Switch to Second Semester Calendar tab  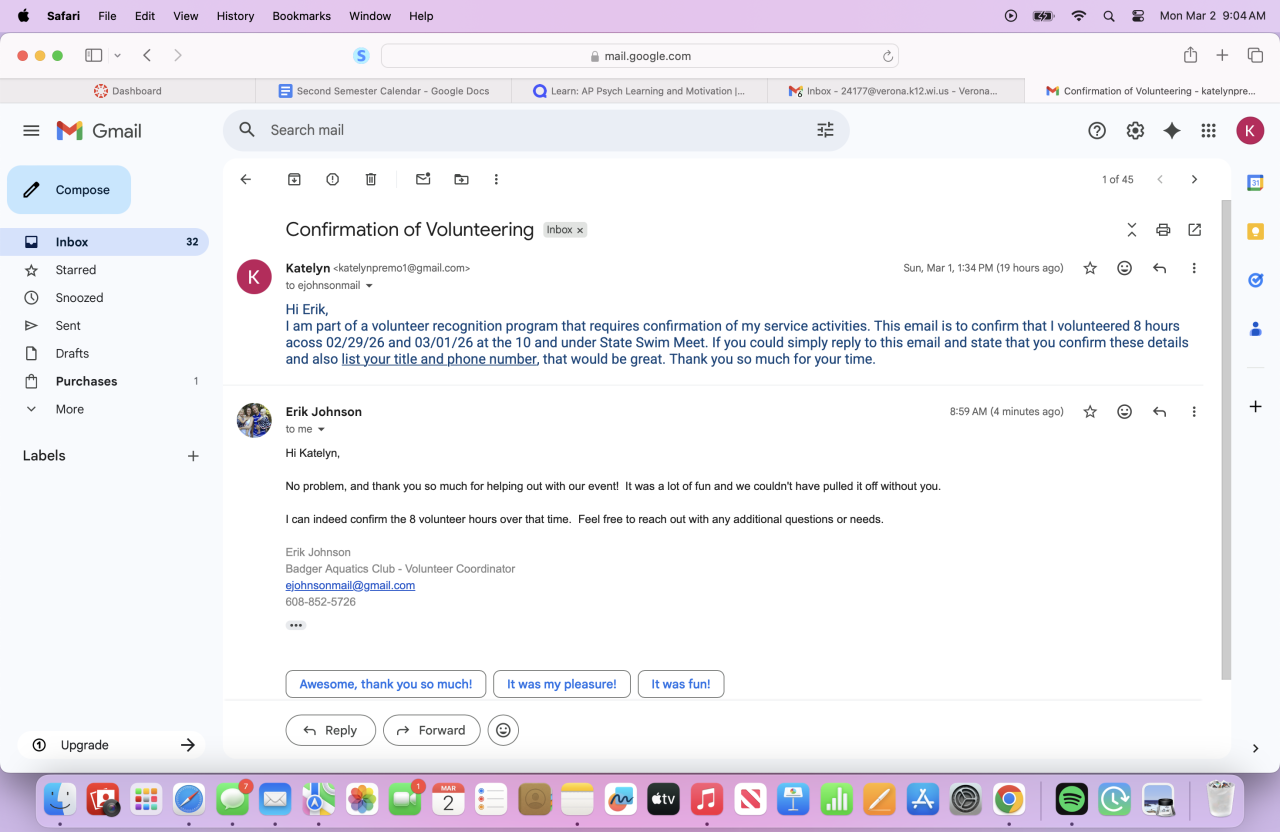point(384,91)
